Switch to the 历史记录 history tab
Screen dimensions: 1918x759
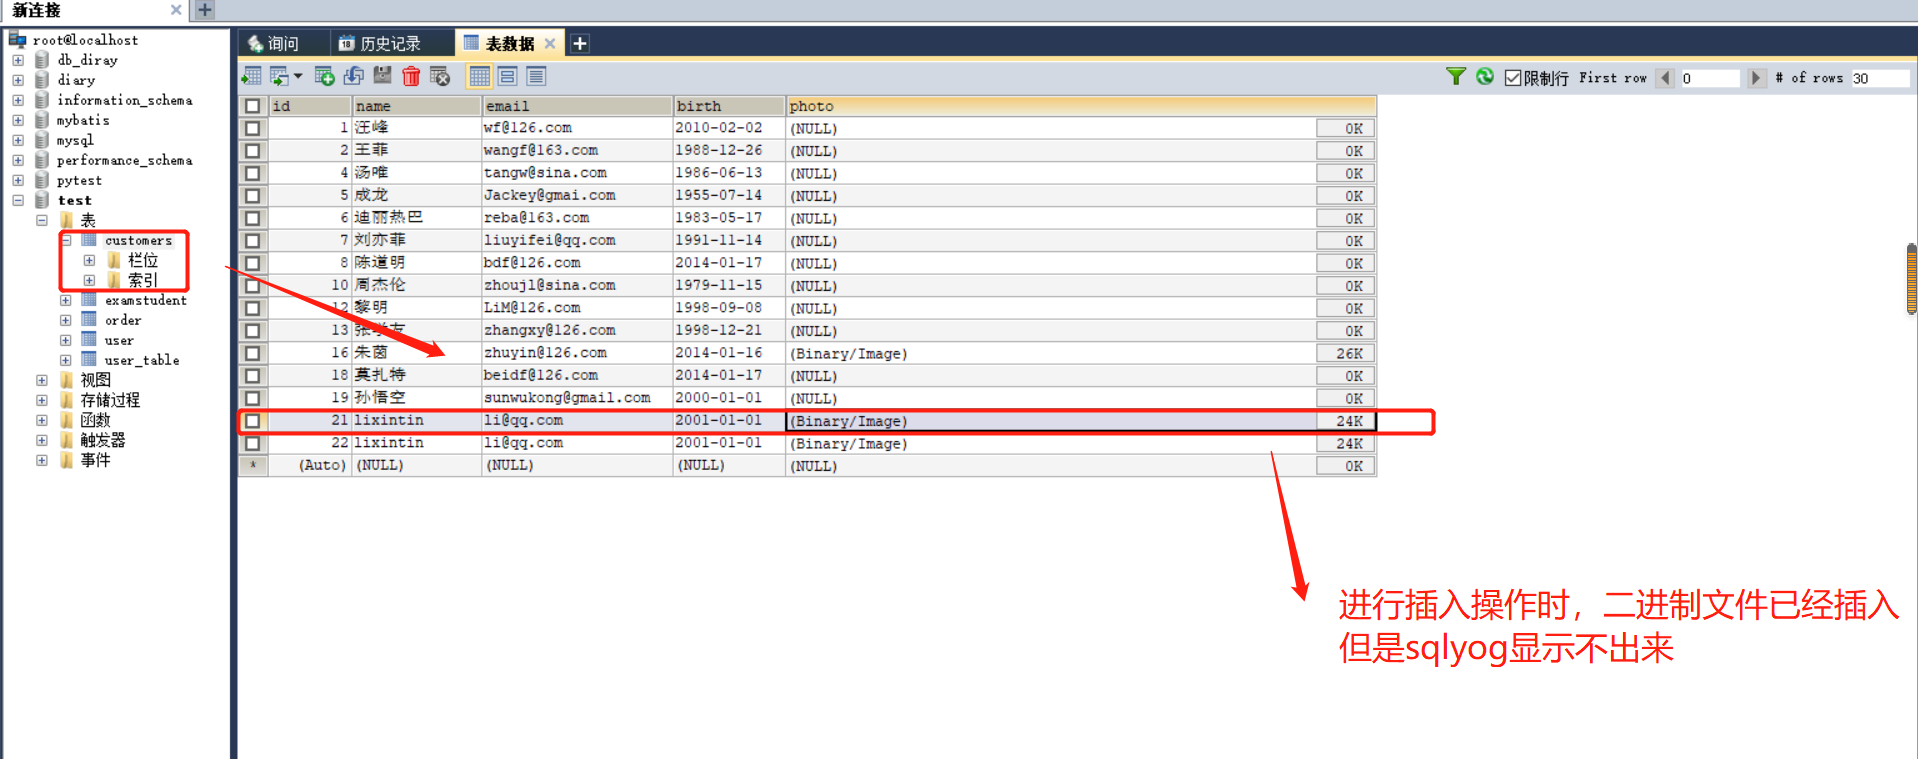coord(390,44)
